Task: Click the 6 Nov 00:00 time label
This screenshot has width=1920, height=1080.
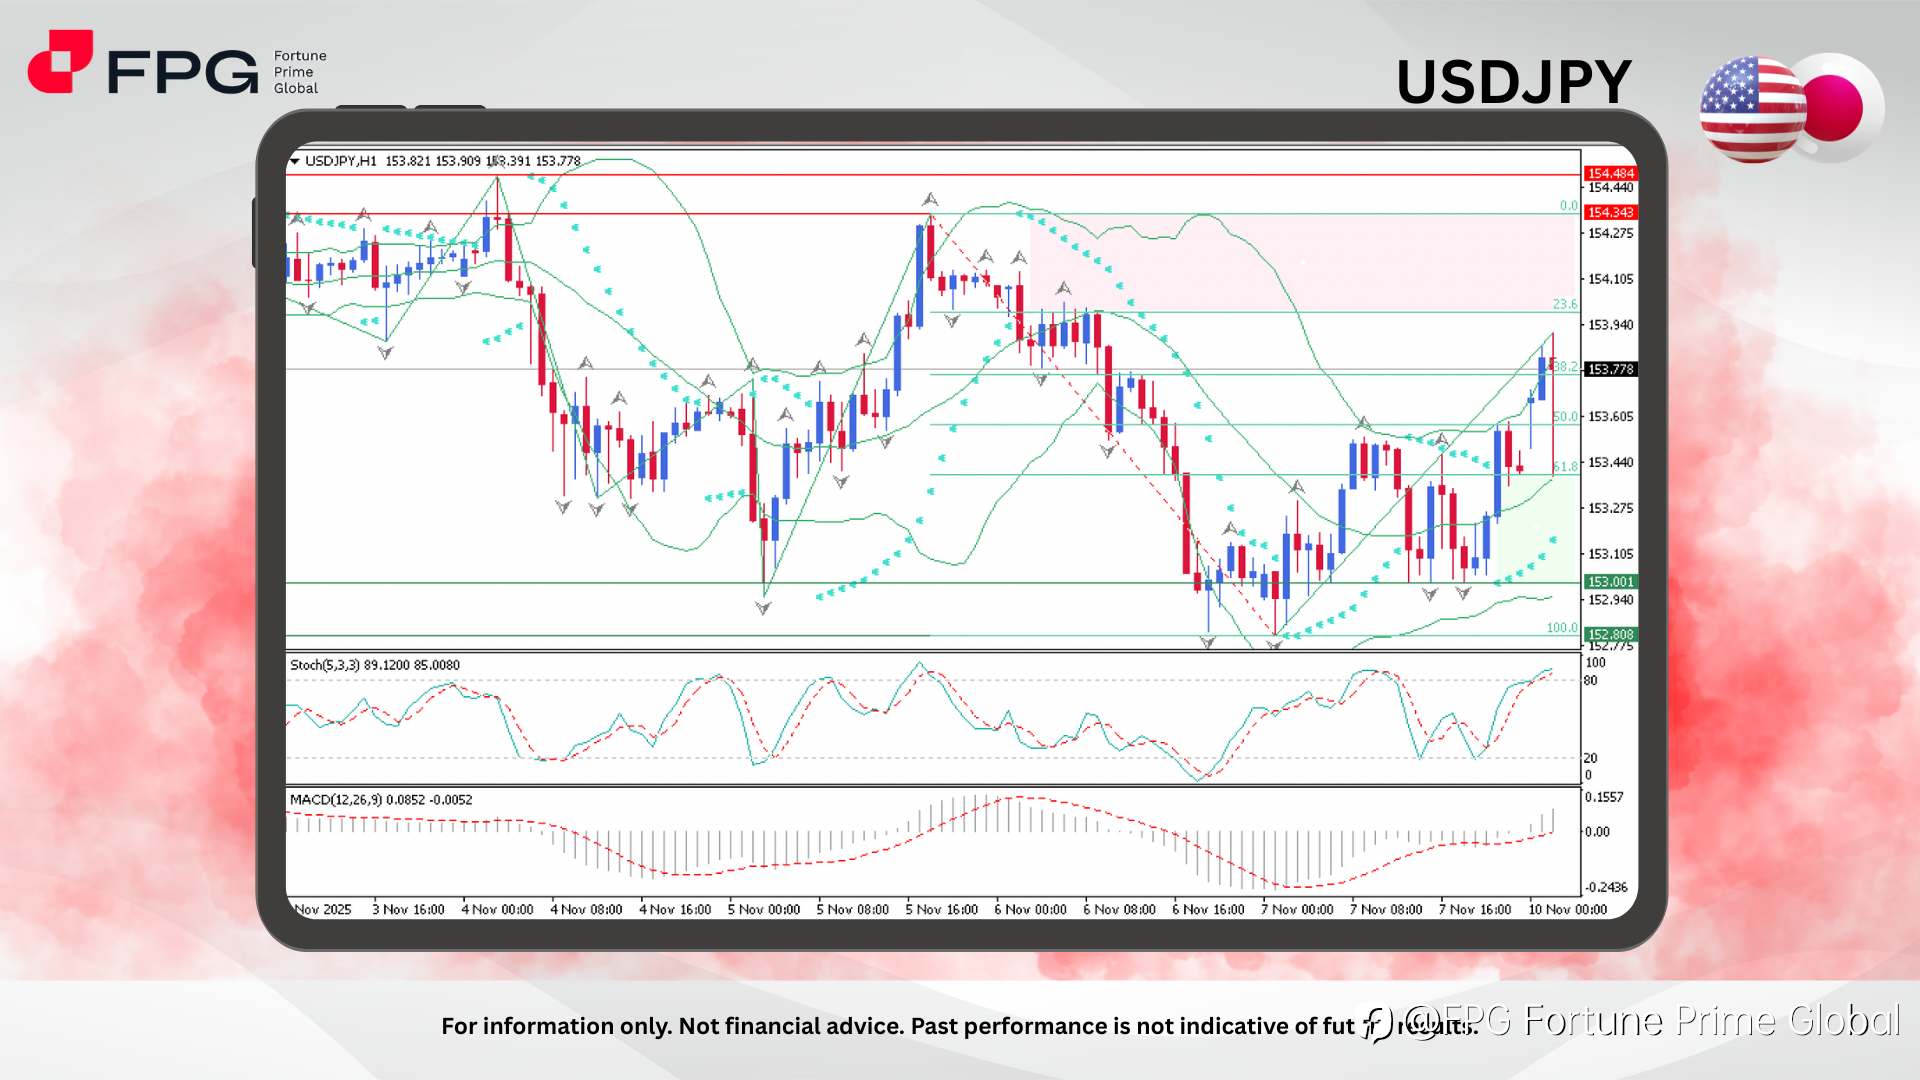Action: 1031,910
